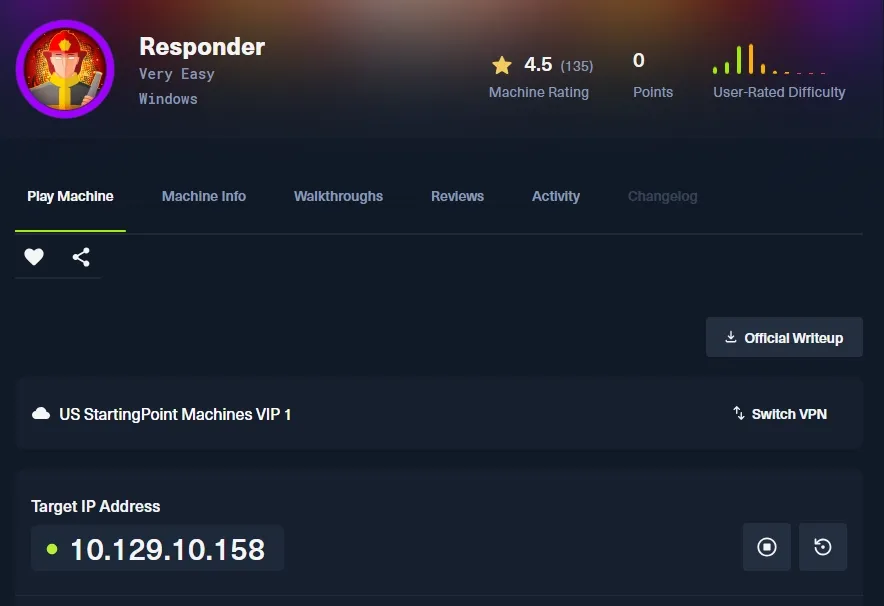Click the User-Rated Difficulty label
884x606 pixels.
(779, 92)
